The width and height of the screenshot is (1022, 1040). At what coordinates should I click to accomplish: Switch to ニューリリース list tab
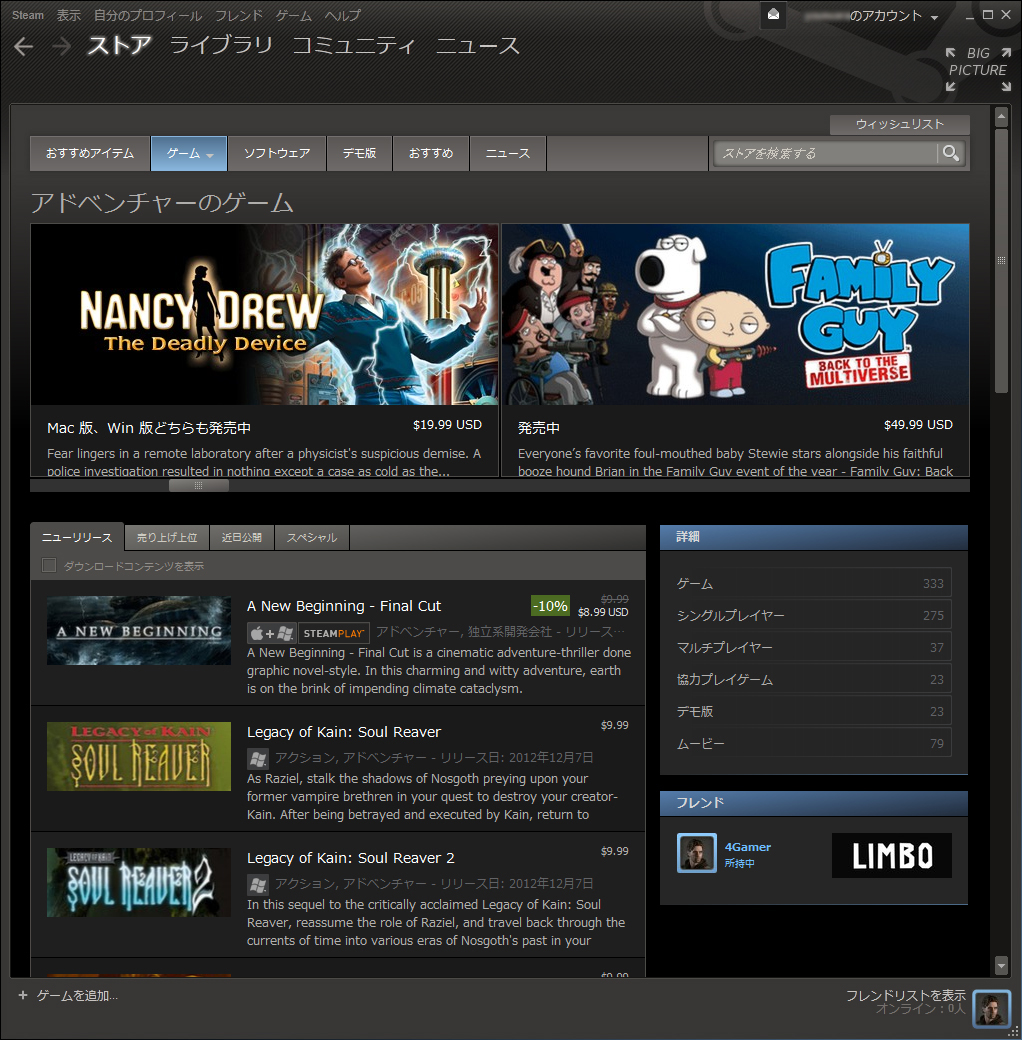77,537
